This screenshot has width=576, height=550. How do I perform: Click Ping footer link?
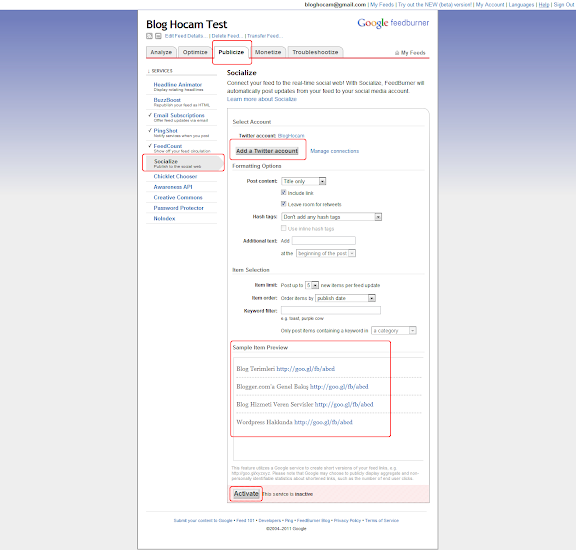click(x=289, y=521)
